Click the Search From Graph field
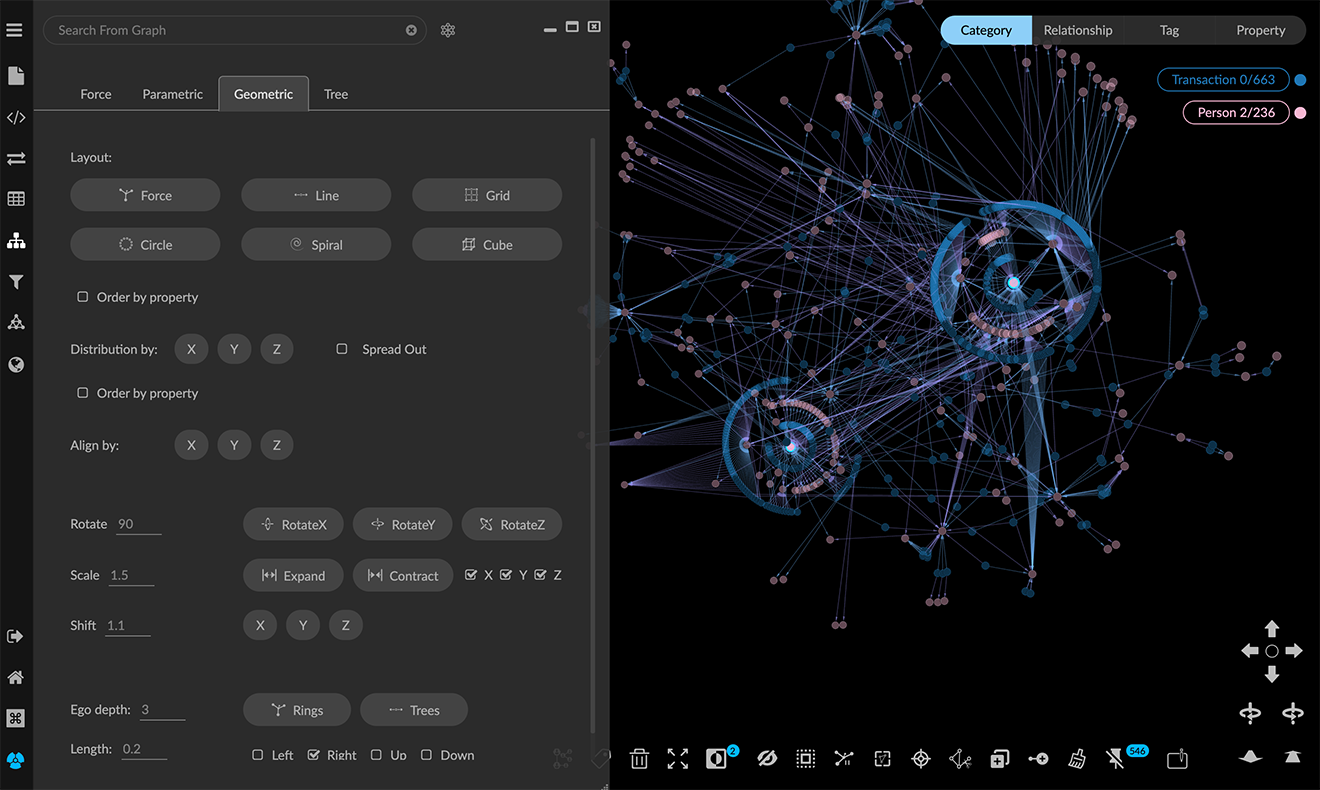 [225, 30]
